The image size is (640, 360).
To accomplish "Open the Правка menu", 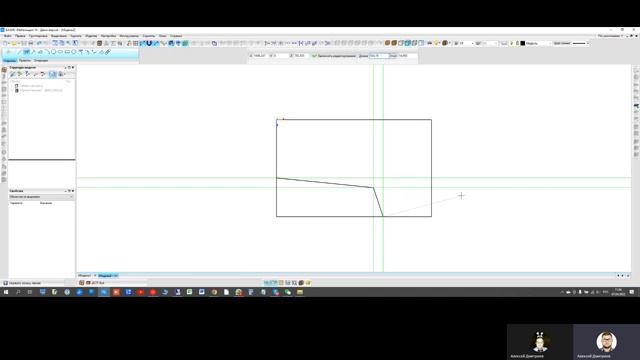I will [x=20, y=36].
